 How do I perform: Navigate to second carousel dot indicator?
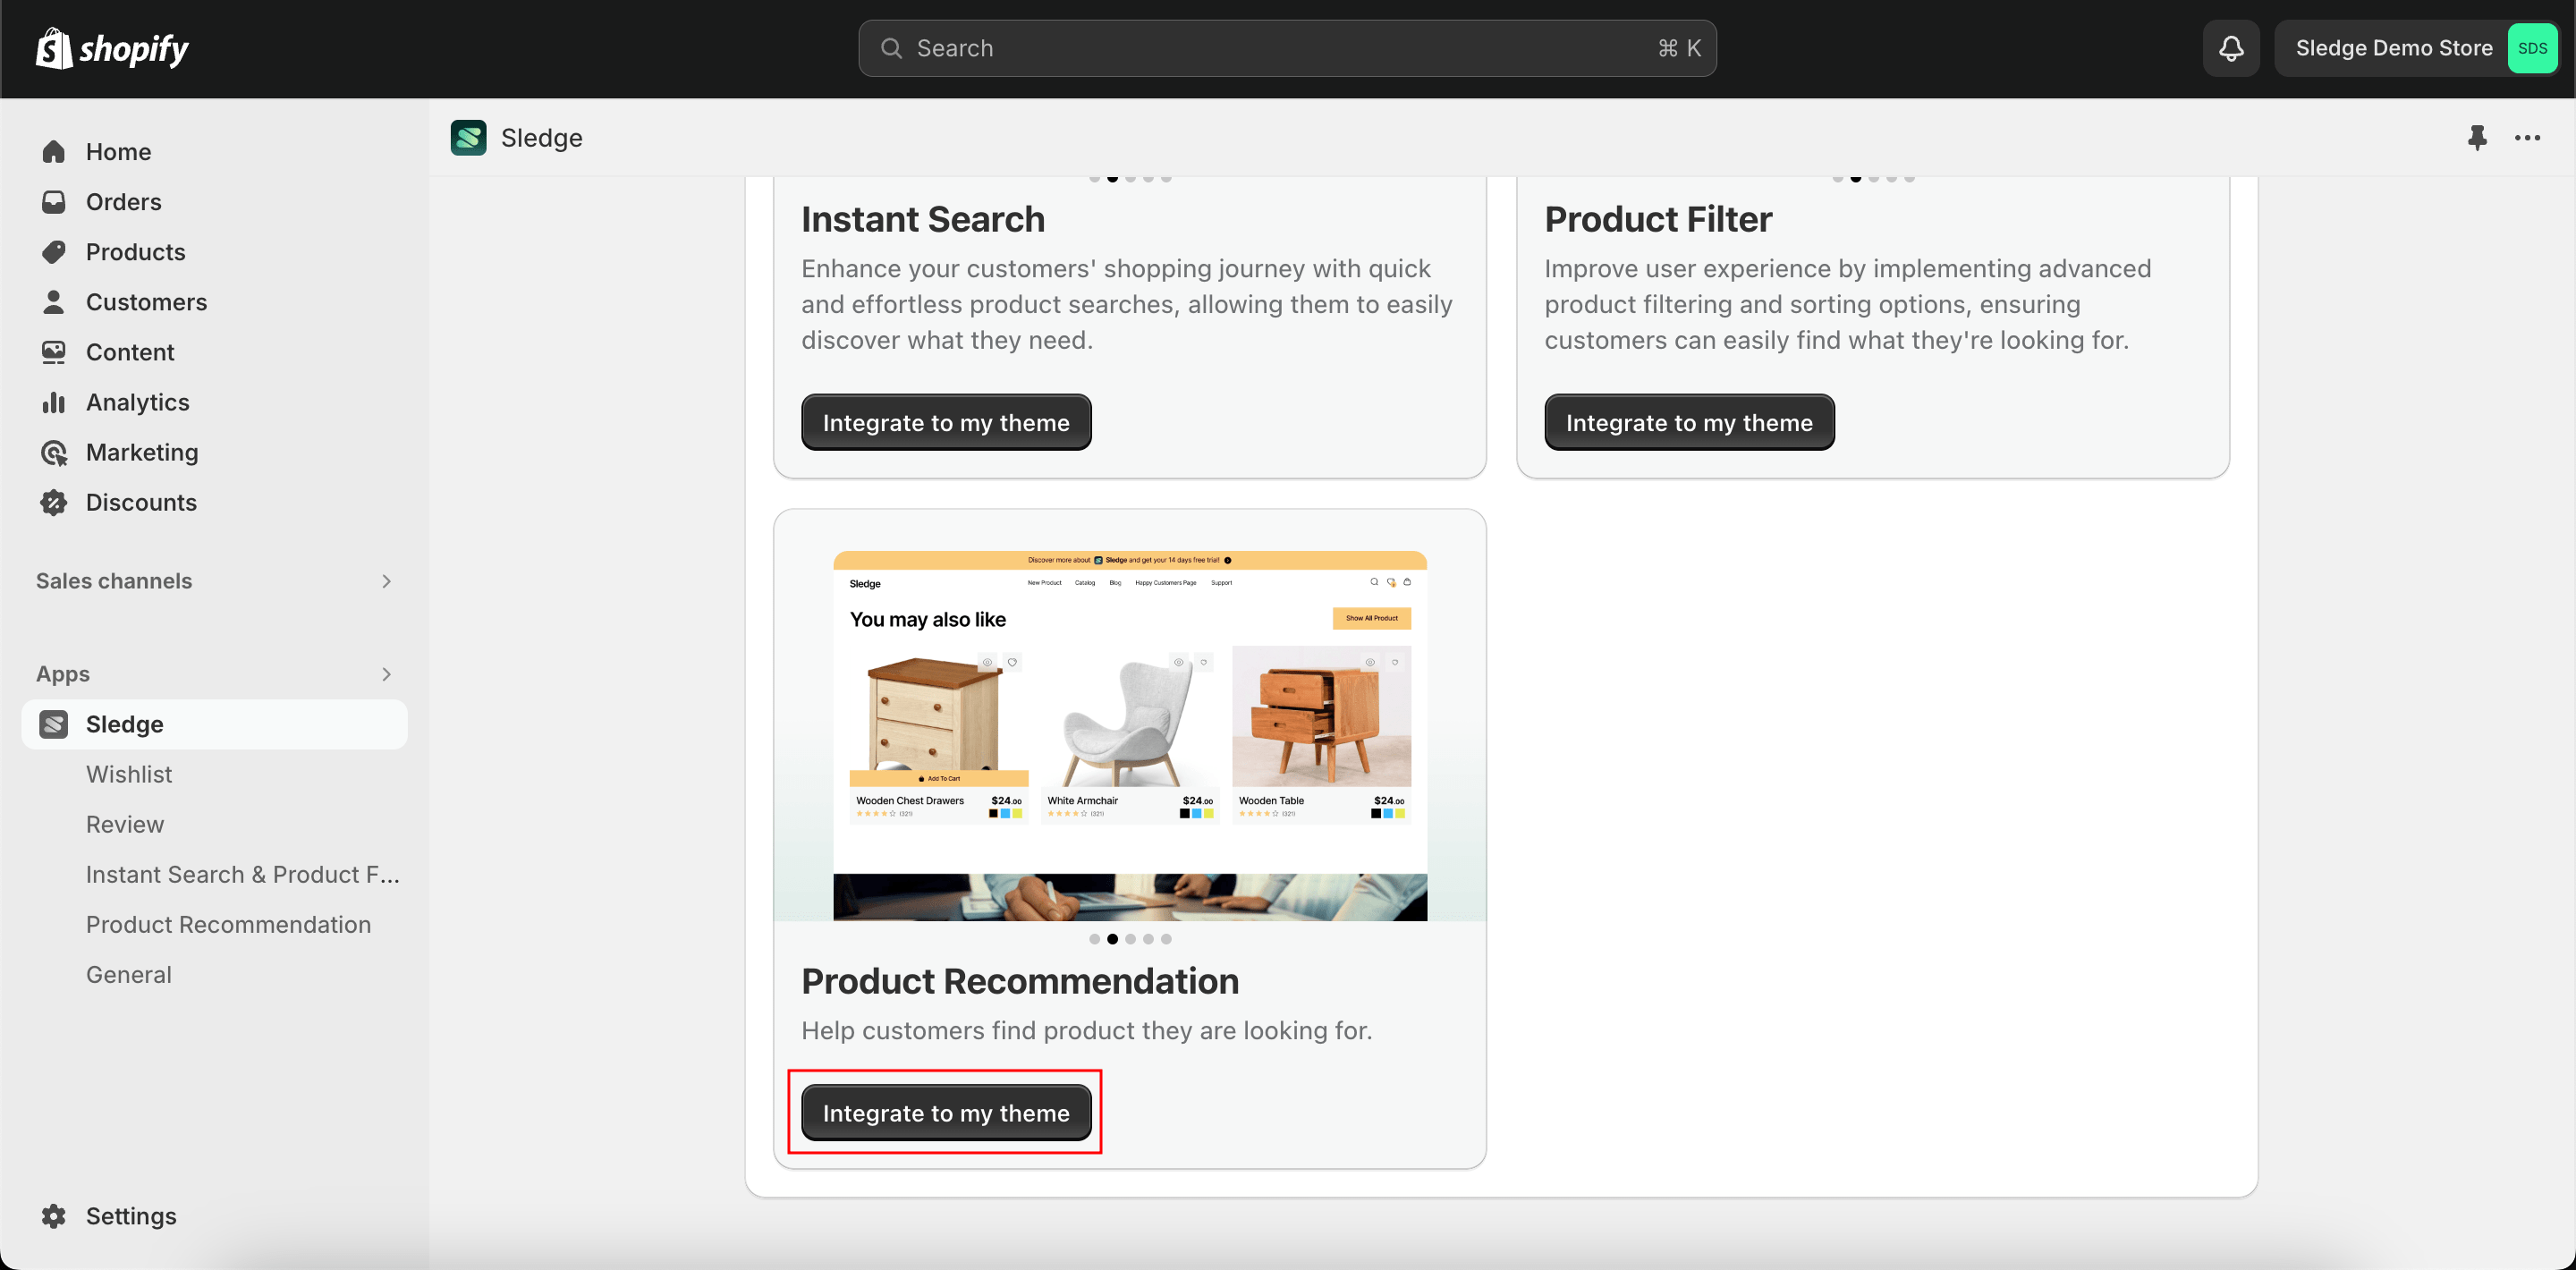[1111, 938]
